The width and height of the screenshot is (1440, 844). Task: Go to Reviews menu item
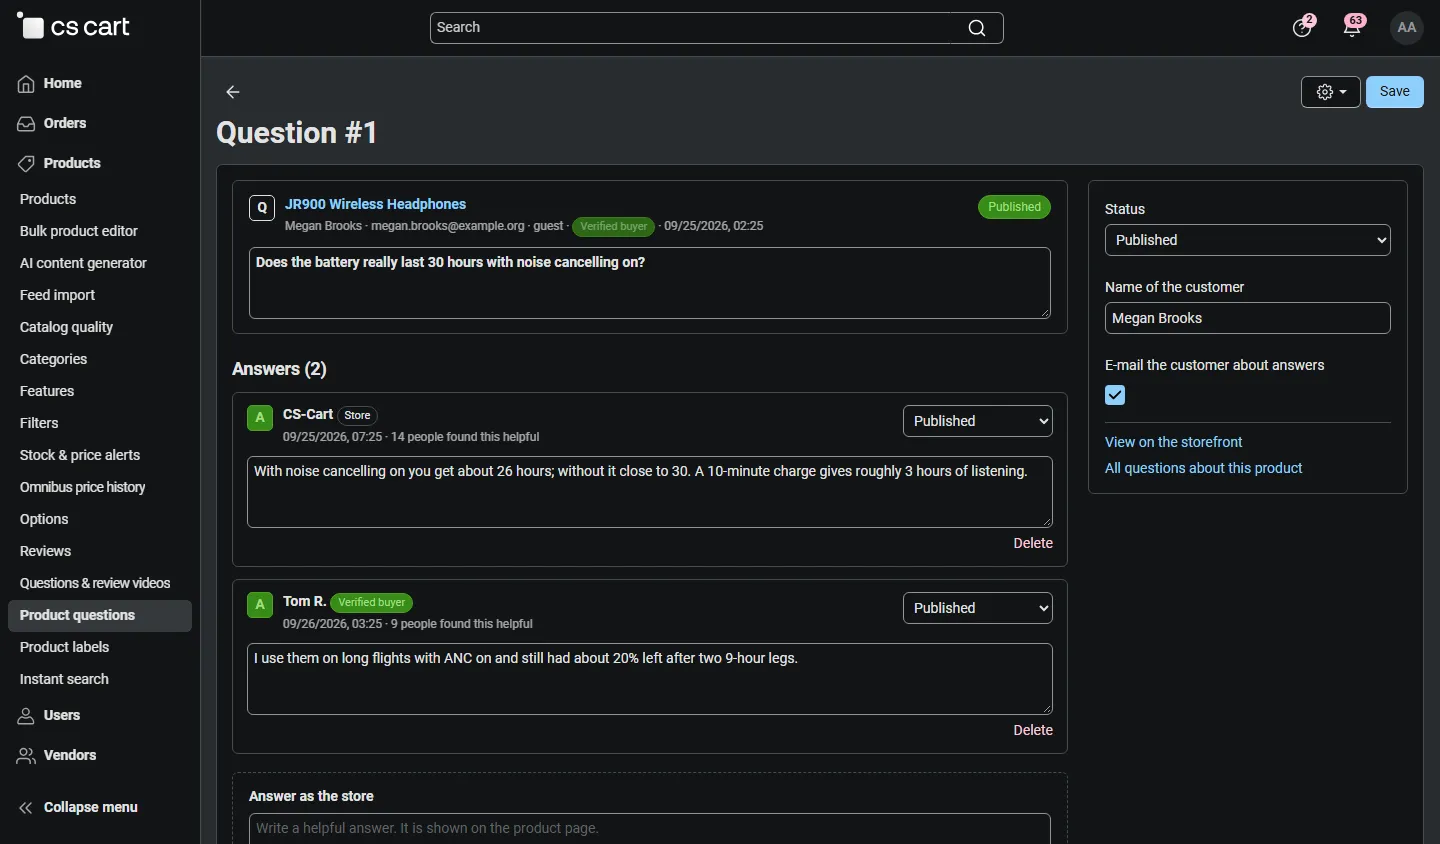46,552
